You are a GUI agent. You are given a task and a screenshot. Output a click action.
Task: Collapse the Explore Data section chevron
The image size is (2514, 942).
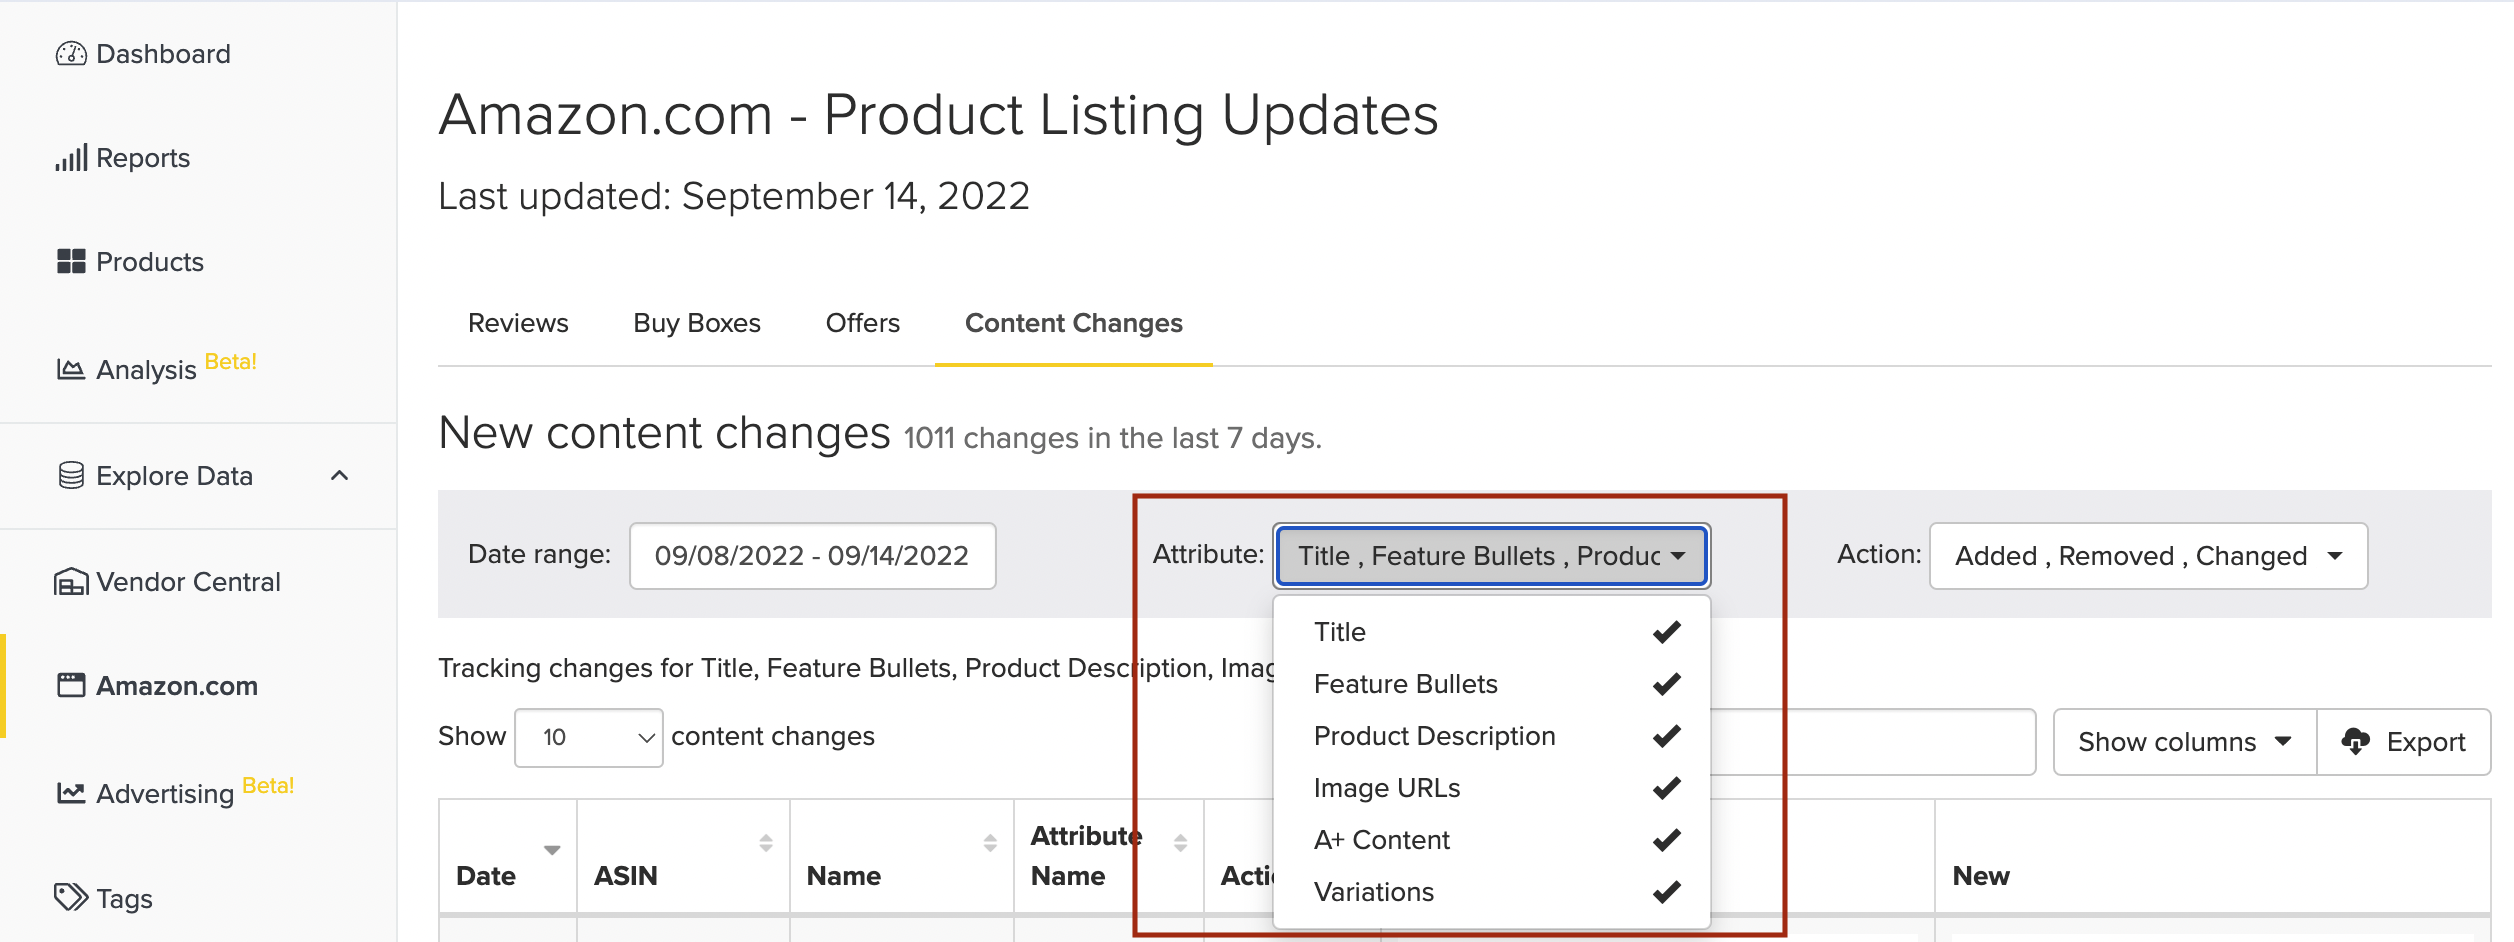coord(340,476)
